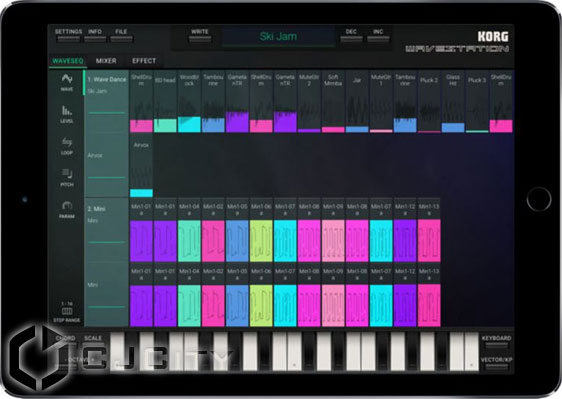The height and width of the screenshot is (399, 562).
Task: Select the Woodblock step
Action: [189, 101]
